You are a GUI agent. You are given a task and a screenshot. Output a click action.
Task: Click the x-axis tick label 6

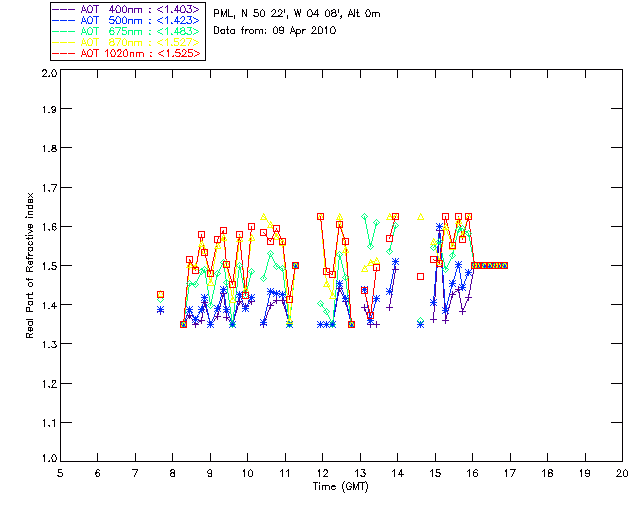click(x=98, y=473)
